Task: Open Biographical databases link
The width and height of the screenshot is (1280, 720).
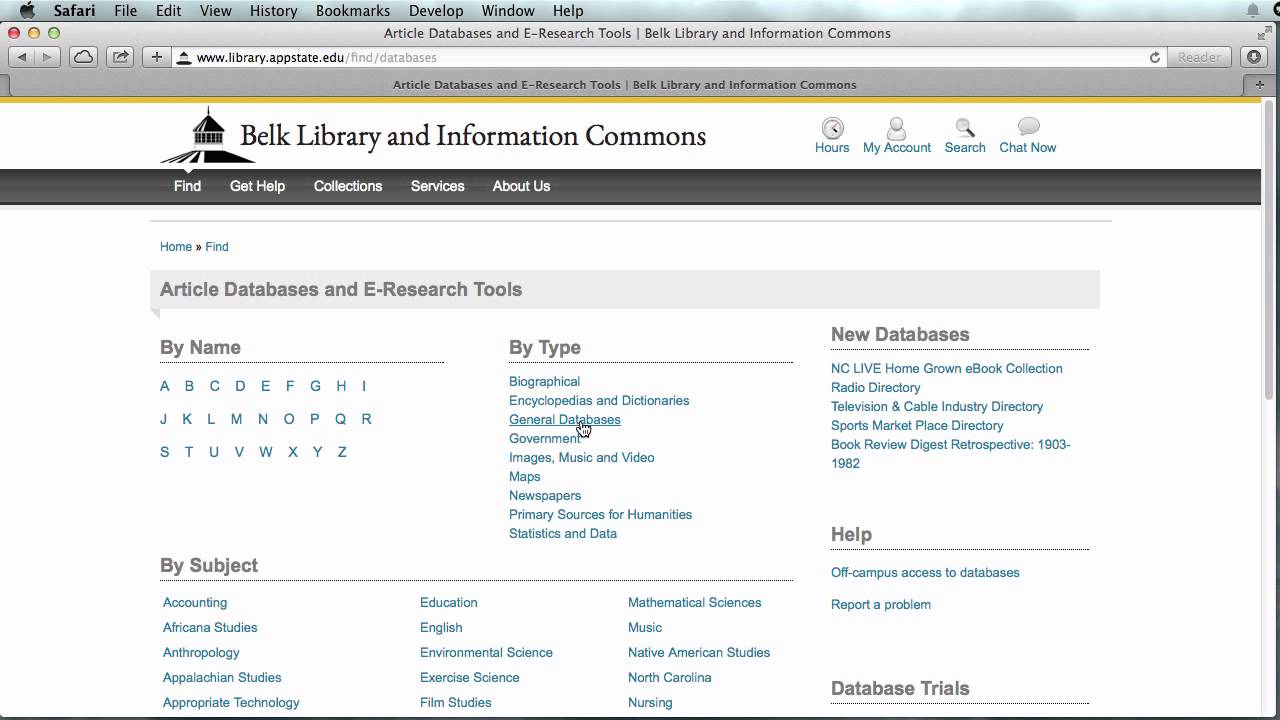Action: coord(544,382)
